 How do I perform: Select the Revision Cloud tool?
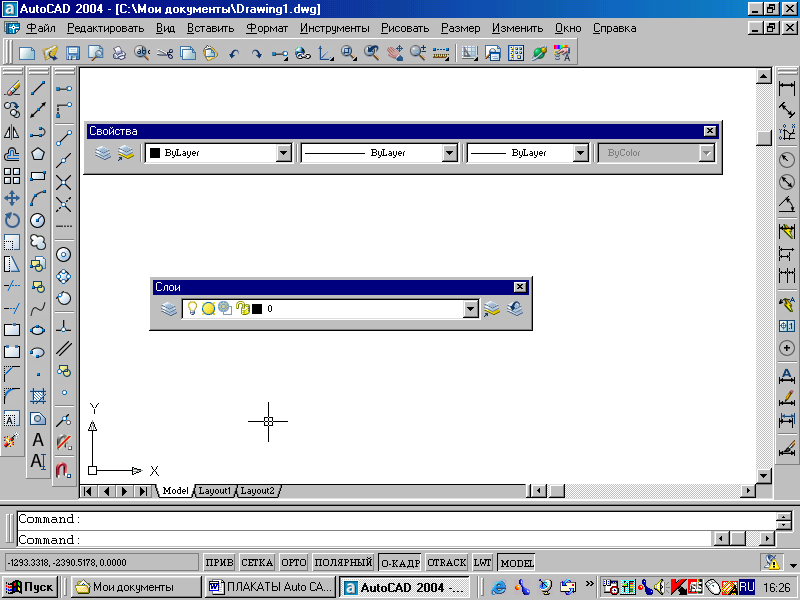[38, 242]
